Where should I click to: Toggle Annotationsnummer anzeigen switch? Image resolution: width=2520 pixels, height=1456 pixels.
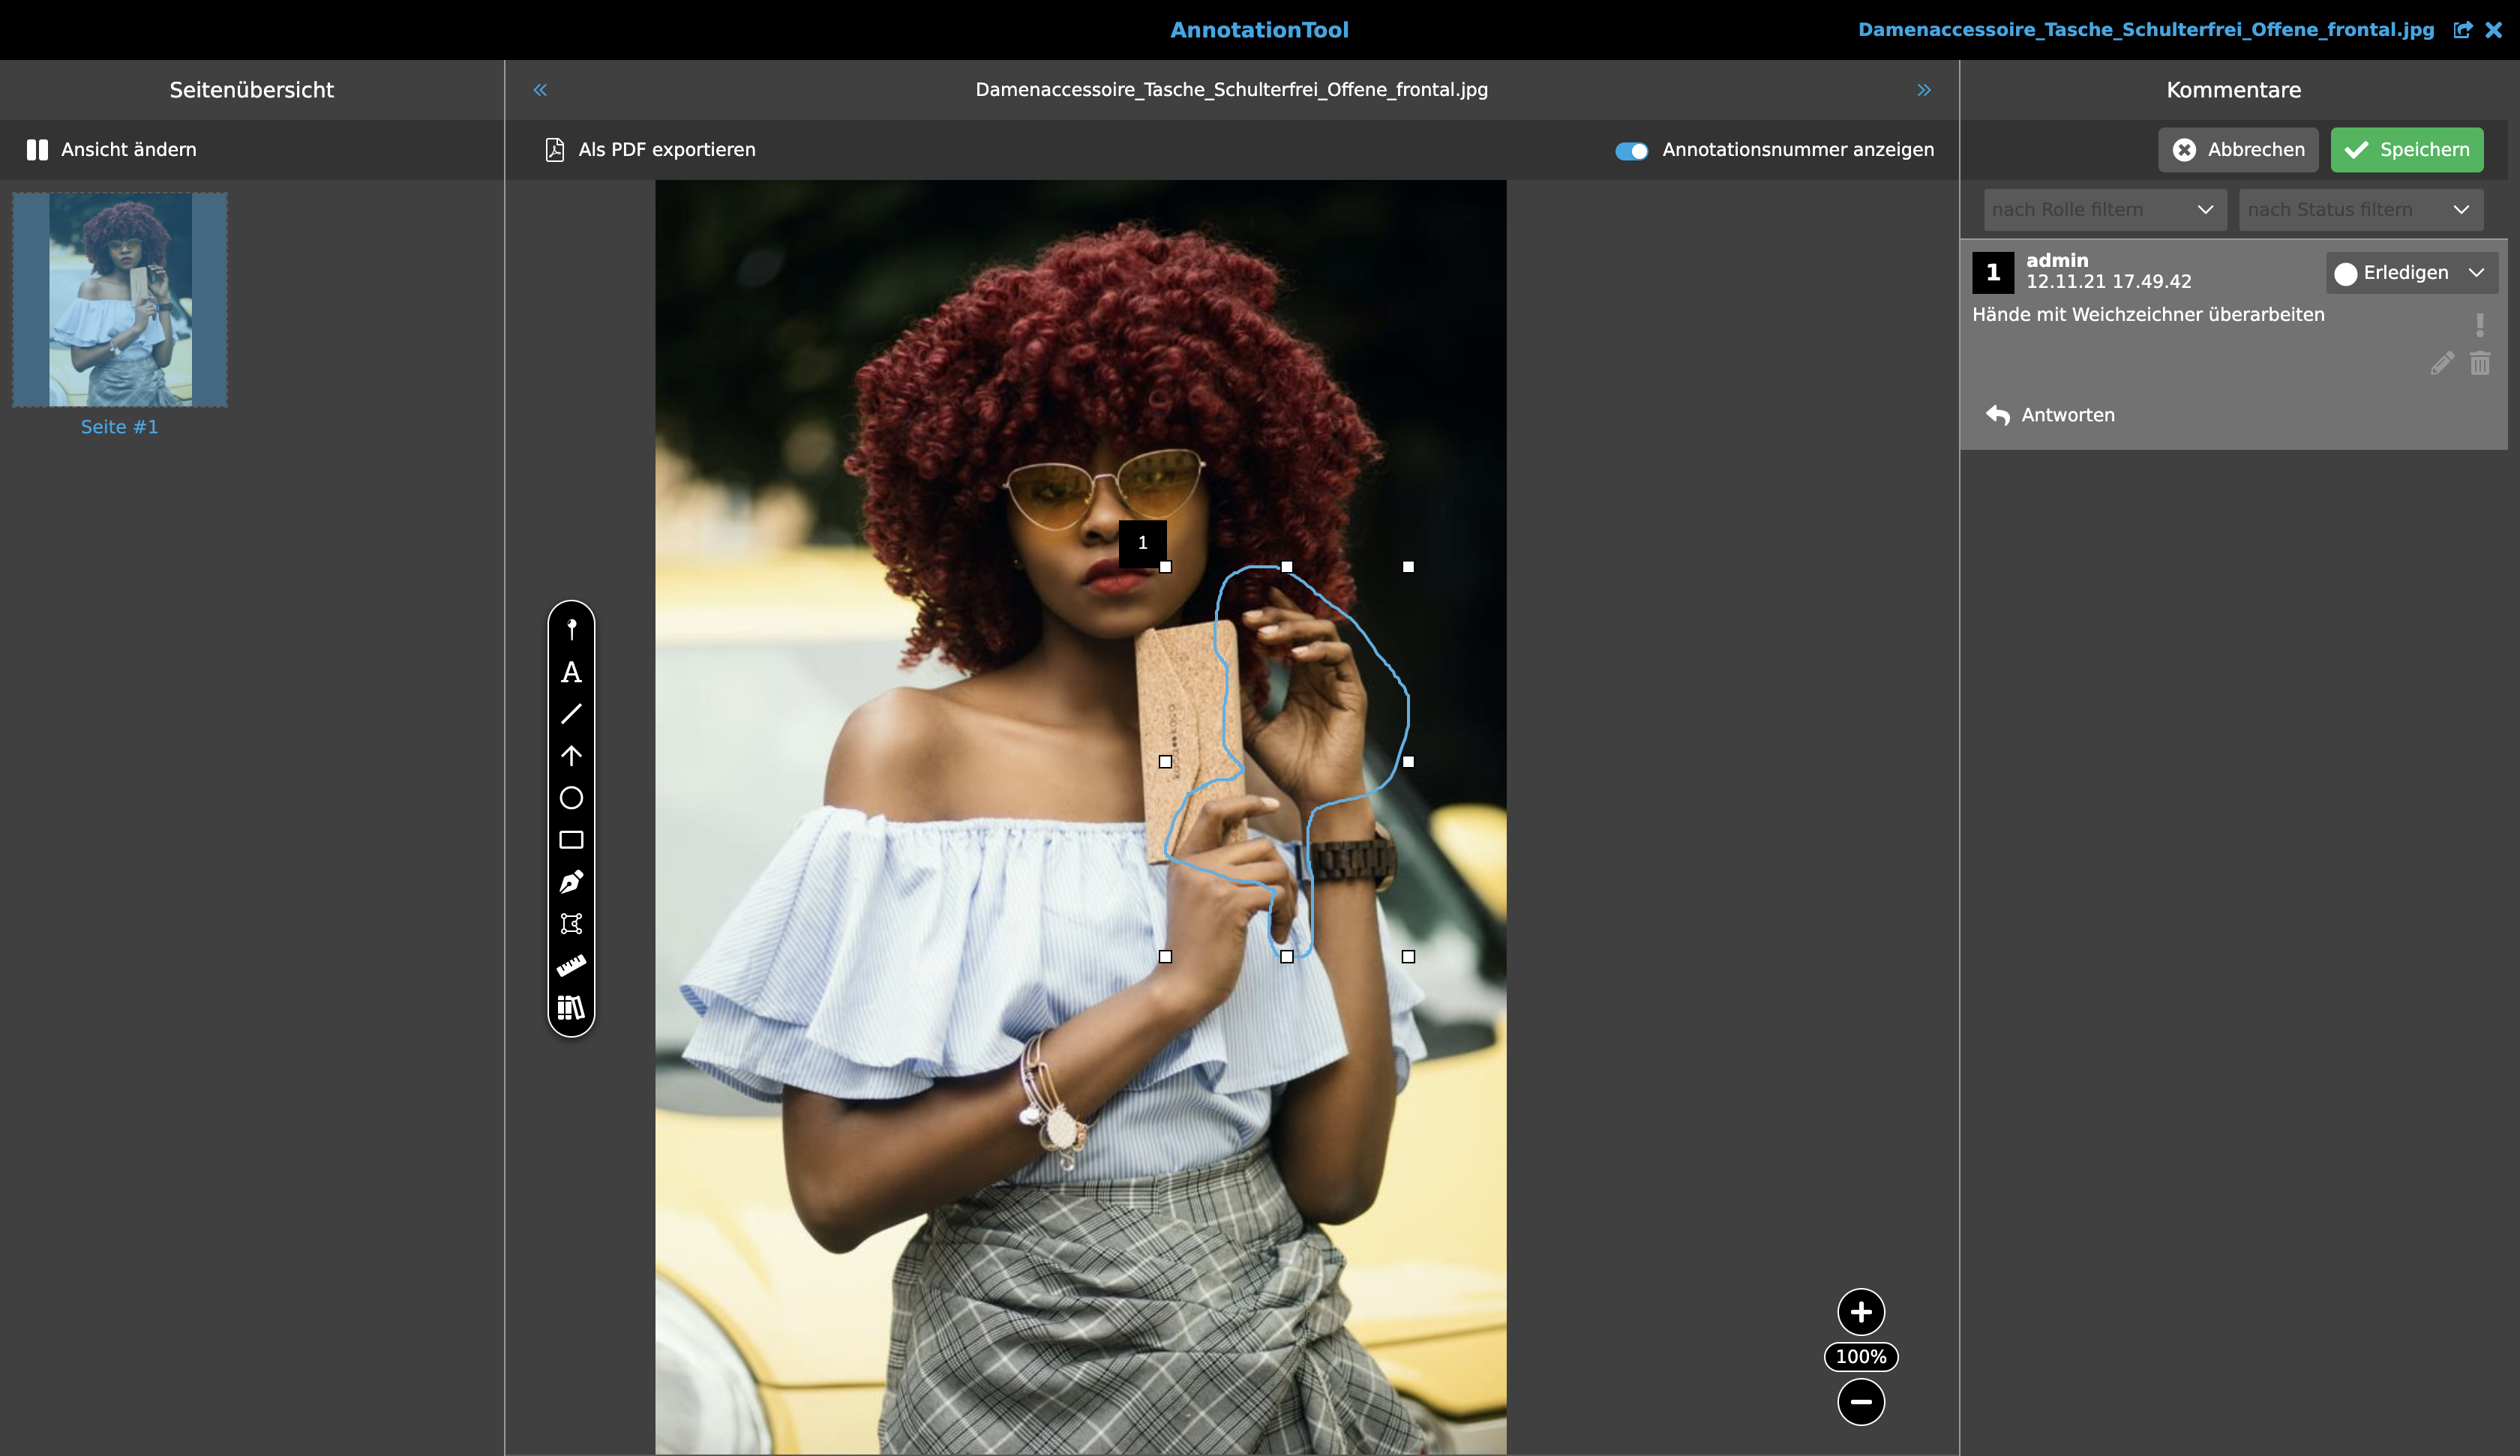(x=1631, y=151)
